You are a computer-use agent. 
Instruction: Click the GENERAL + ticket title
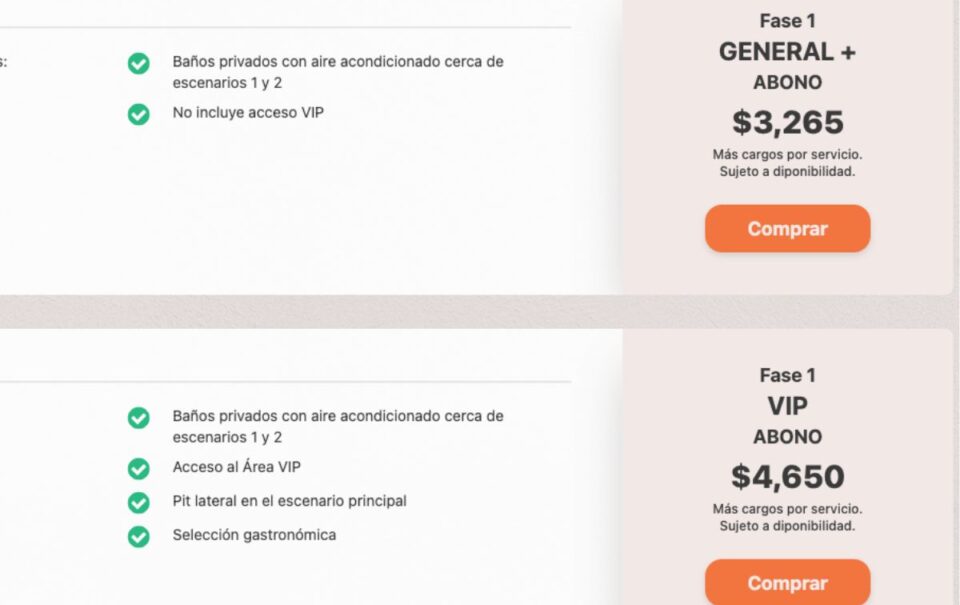click(787, 52)
